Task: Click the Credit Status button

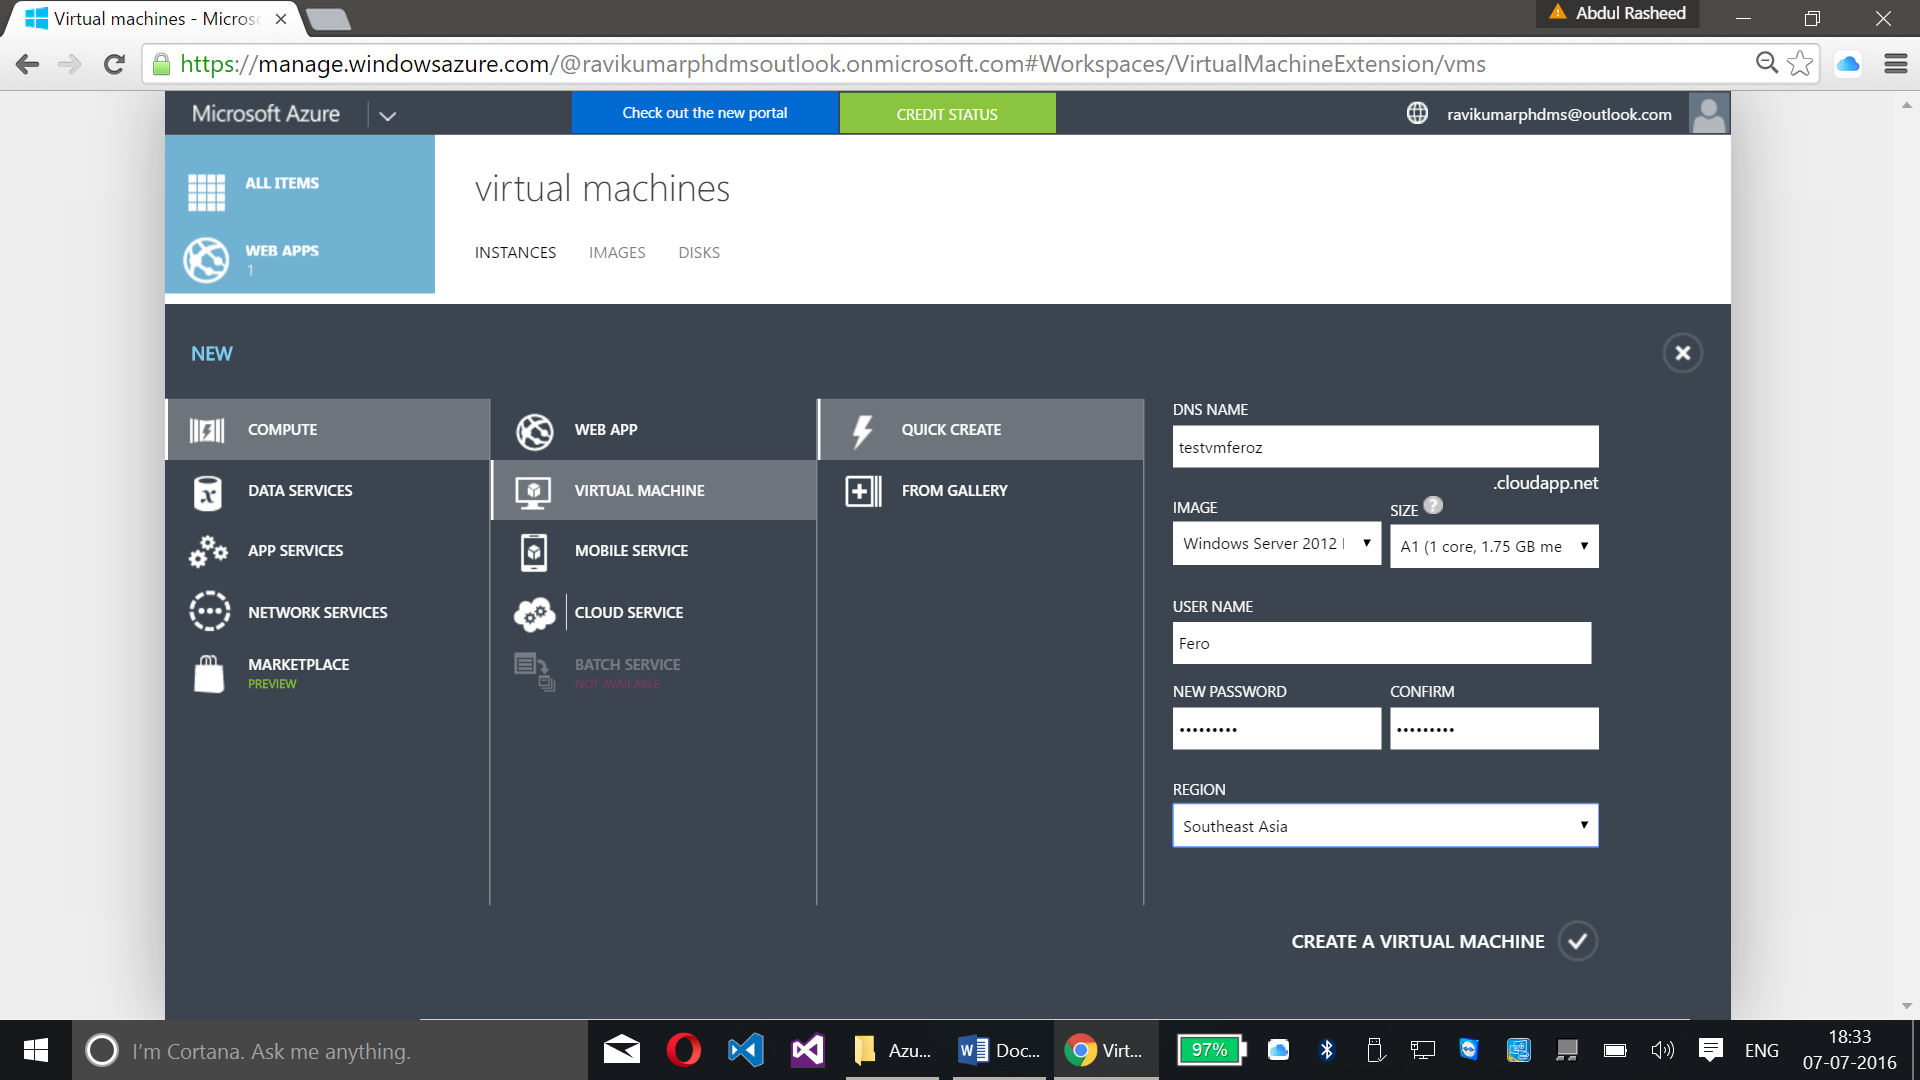Action: pyautogui.click(x=947, y=114)
